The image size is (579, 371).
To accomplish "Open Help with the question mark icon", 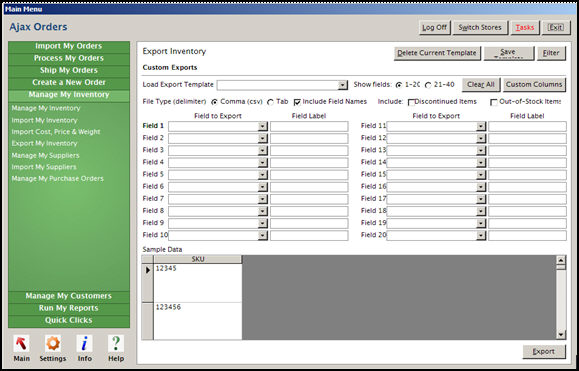I will tap(116, 344).
